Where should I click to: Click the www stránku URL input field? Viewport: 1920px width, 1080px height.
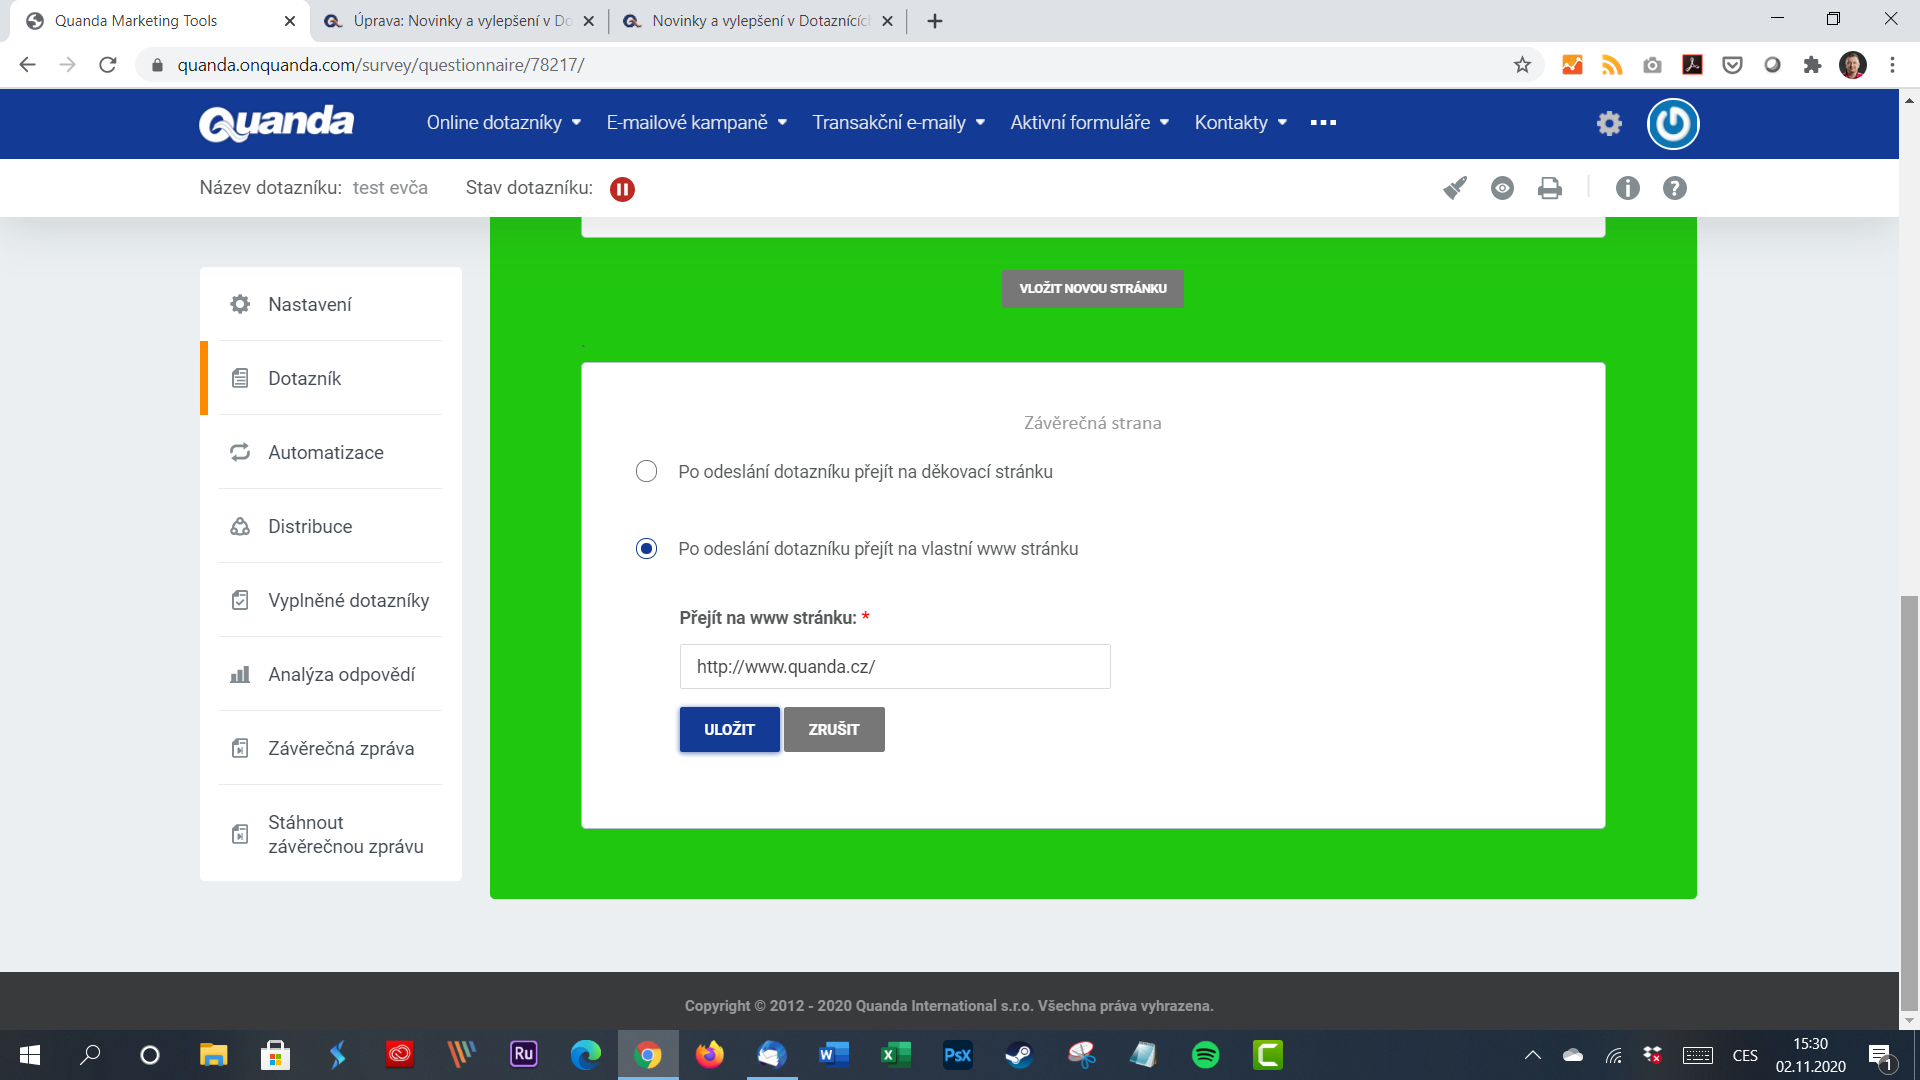click(895, 666)
